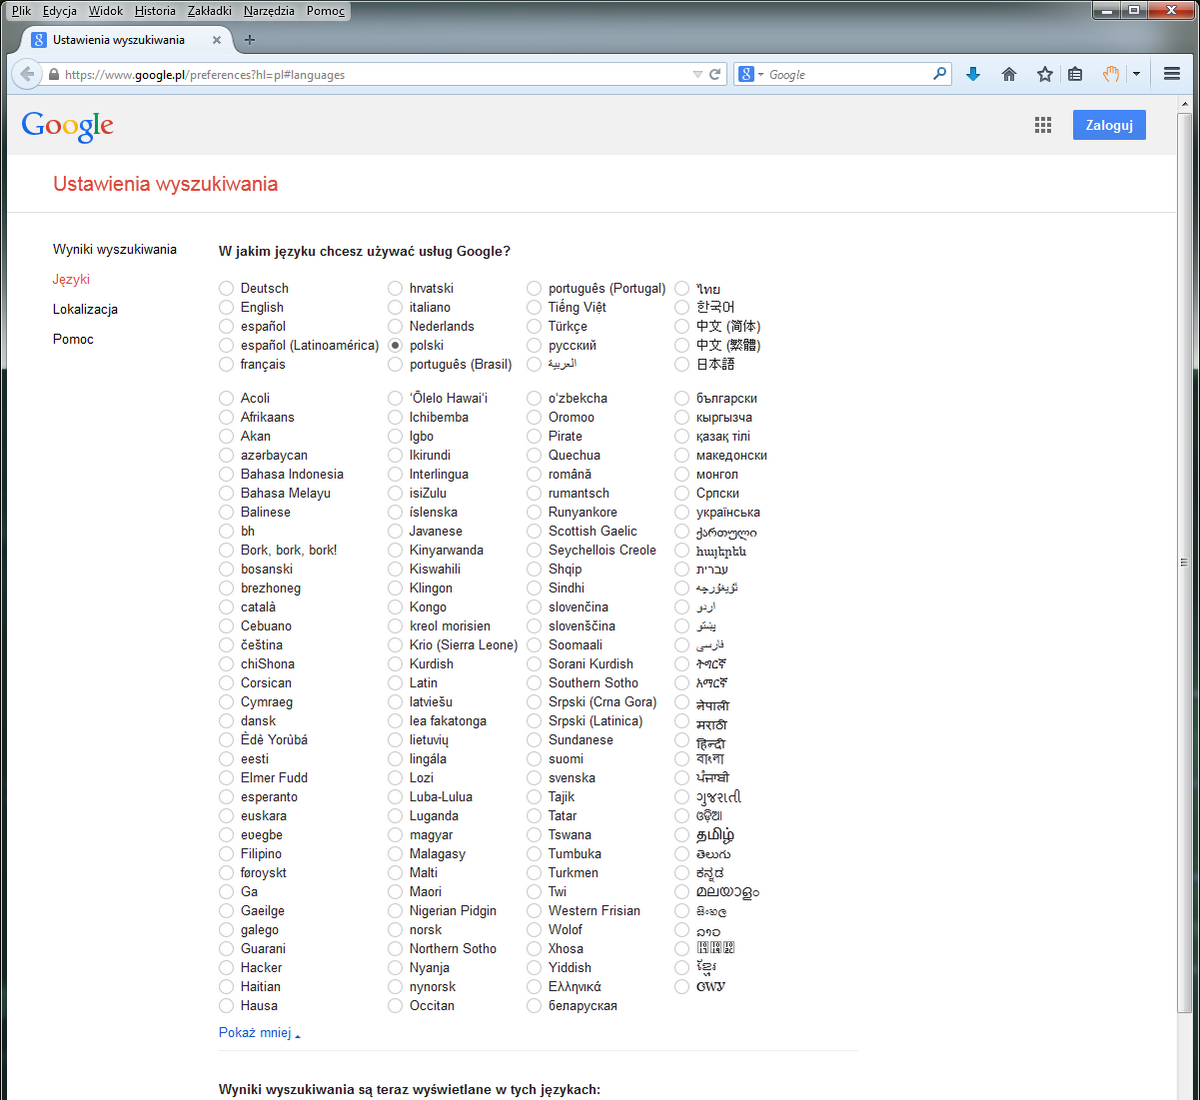Open the Narzędzia menu
The height and width of the screenshot is (1100, 1200).
pos(269,11)
